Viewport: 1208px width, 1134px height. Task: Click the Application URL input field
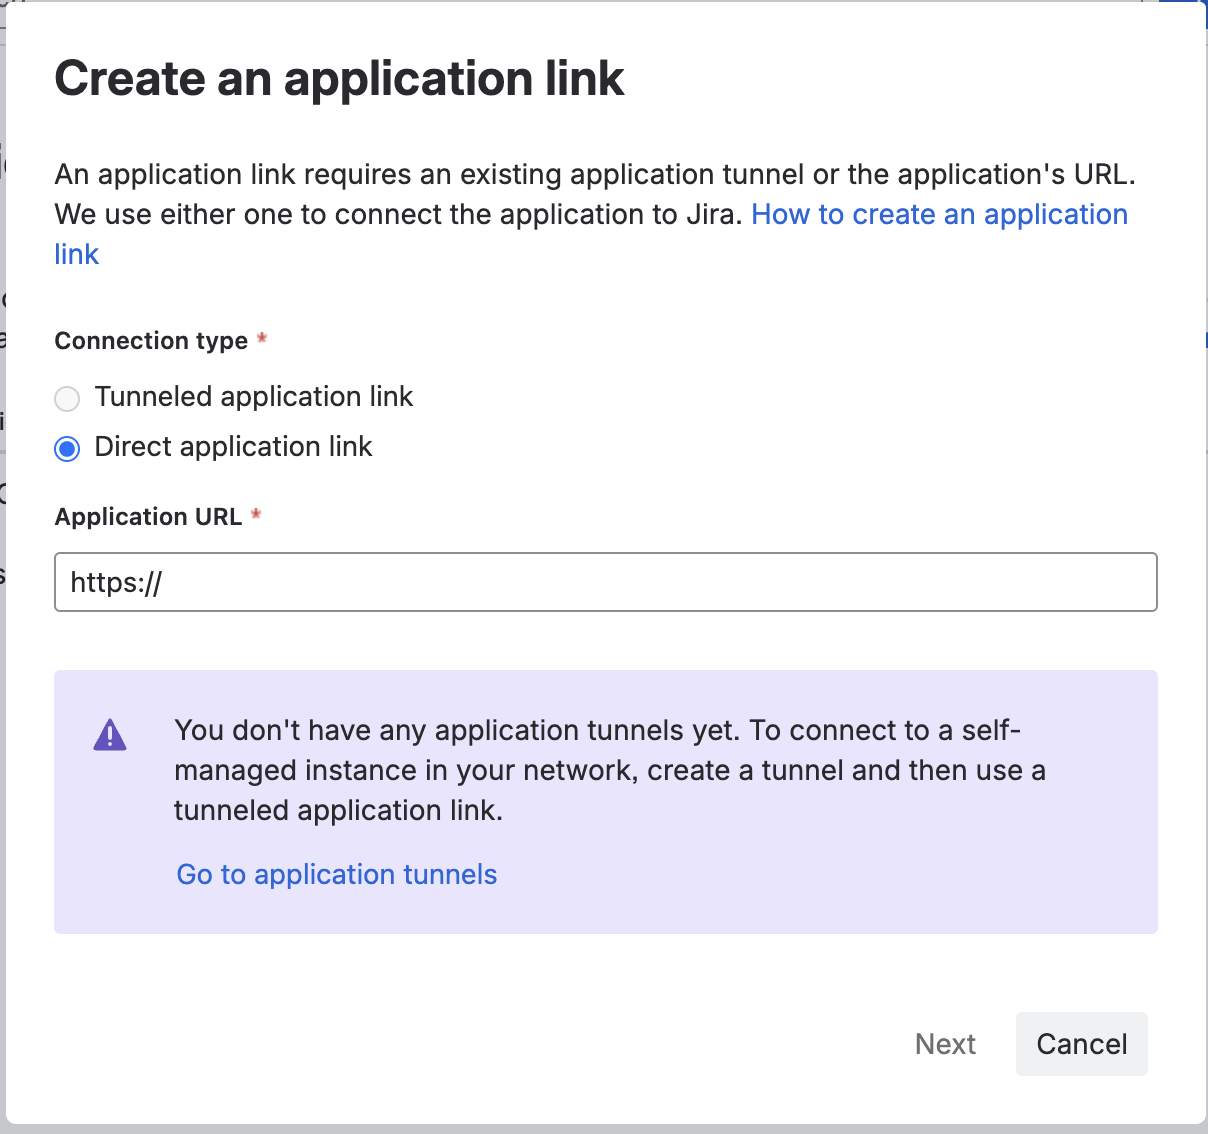tap(605, 582)
